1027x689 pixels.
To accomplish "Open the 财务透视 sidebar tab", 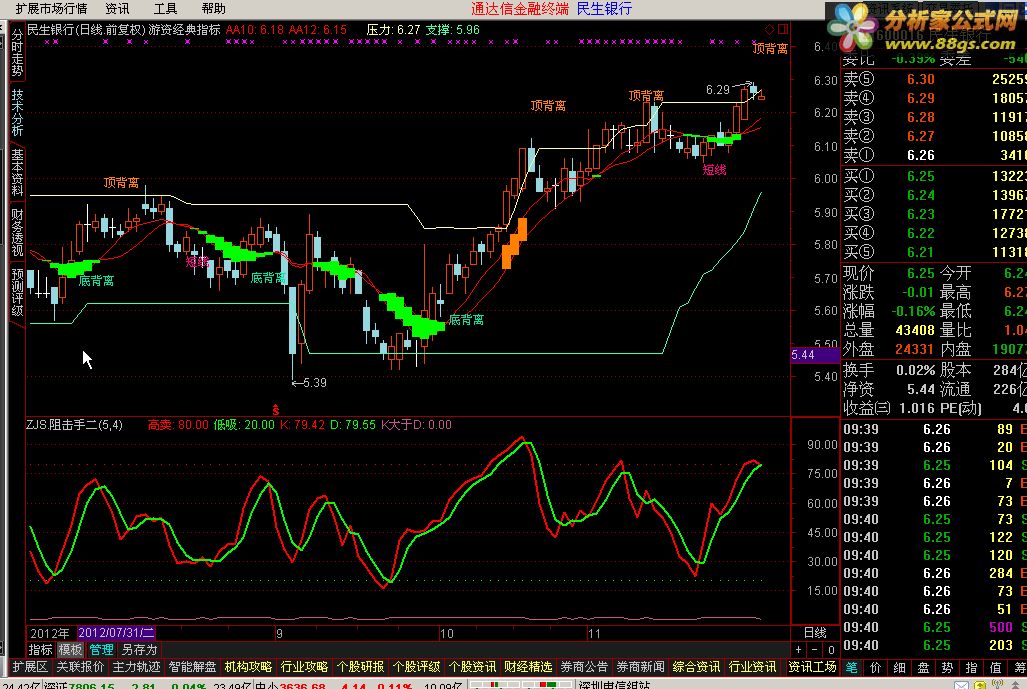I will pyautogui.click(x=17, y=232).
